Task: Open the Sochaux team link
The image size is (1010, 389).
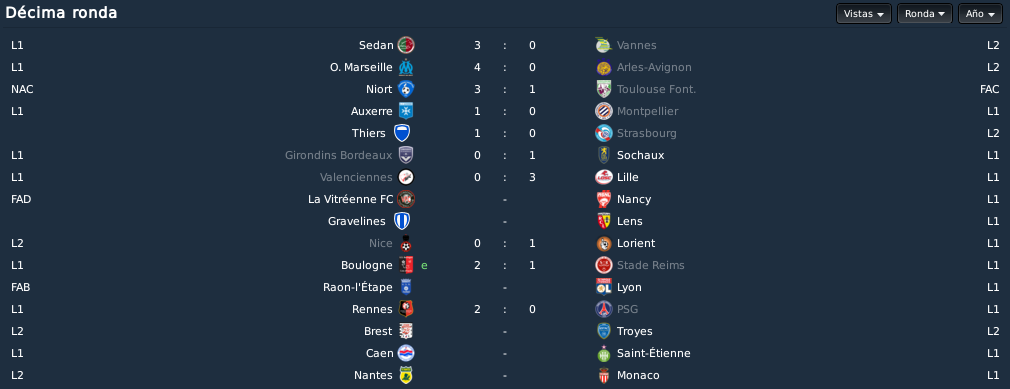Action: [640, 155]
